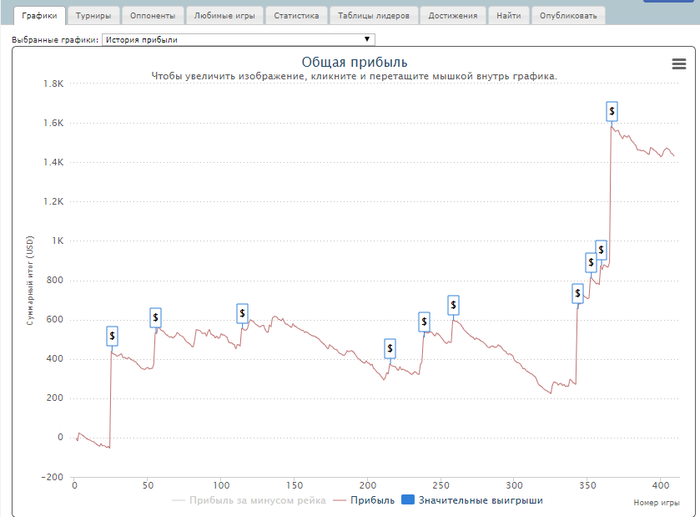Open the Оппоненты tab

point(153,16)
